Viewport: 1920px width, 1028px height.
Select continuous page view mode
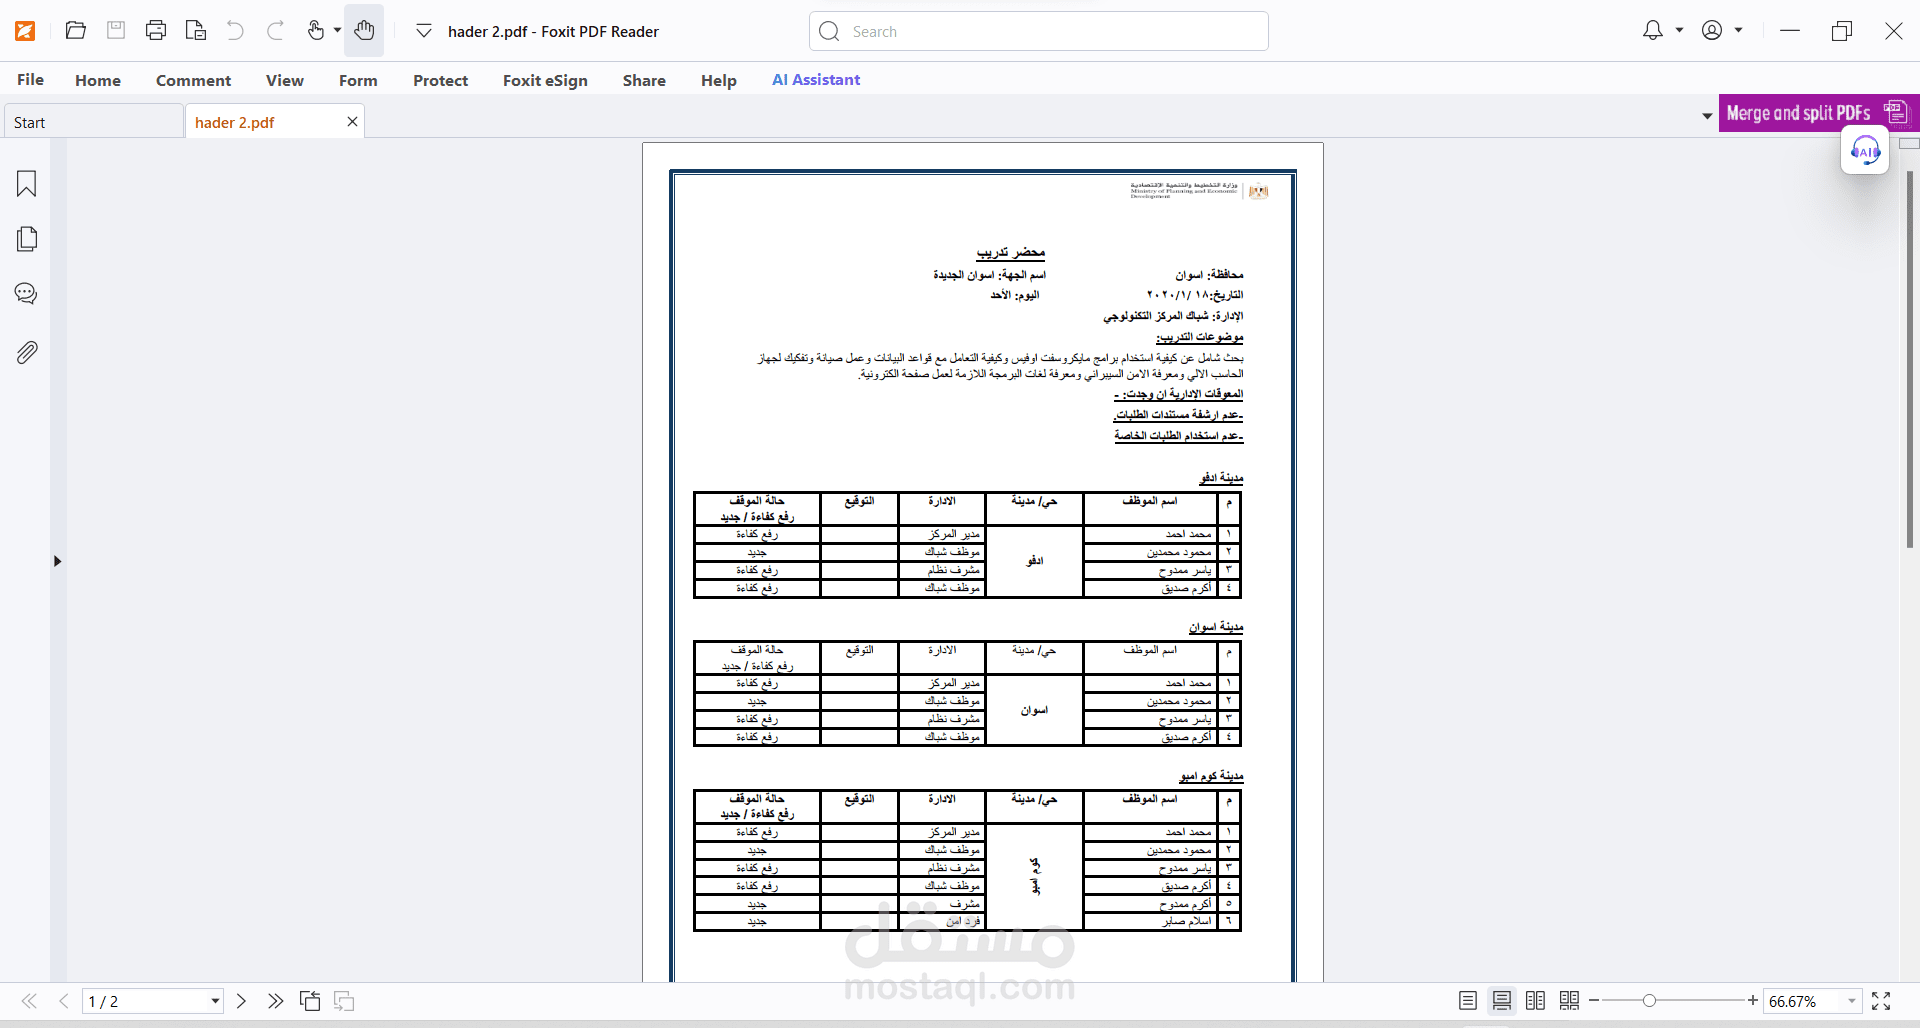[1502, 1001]
